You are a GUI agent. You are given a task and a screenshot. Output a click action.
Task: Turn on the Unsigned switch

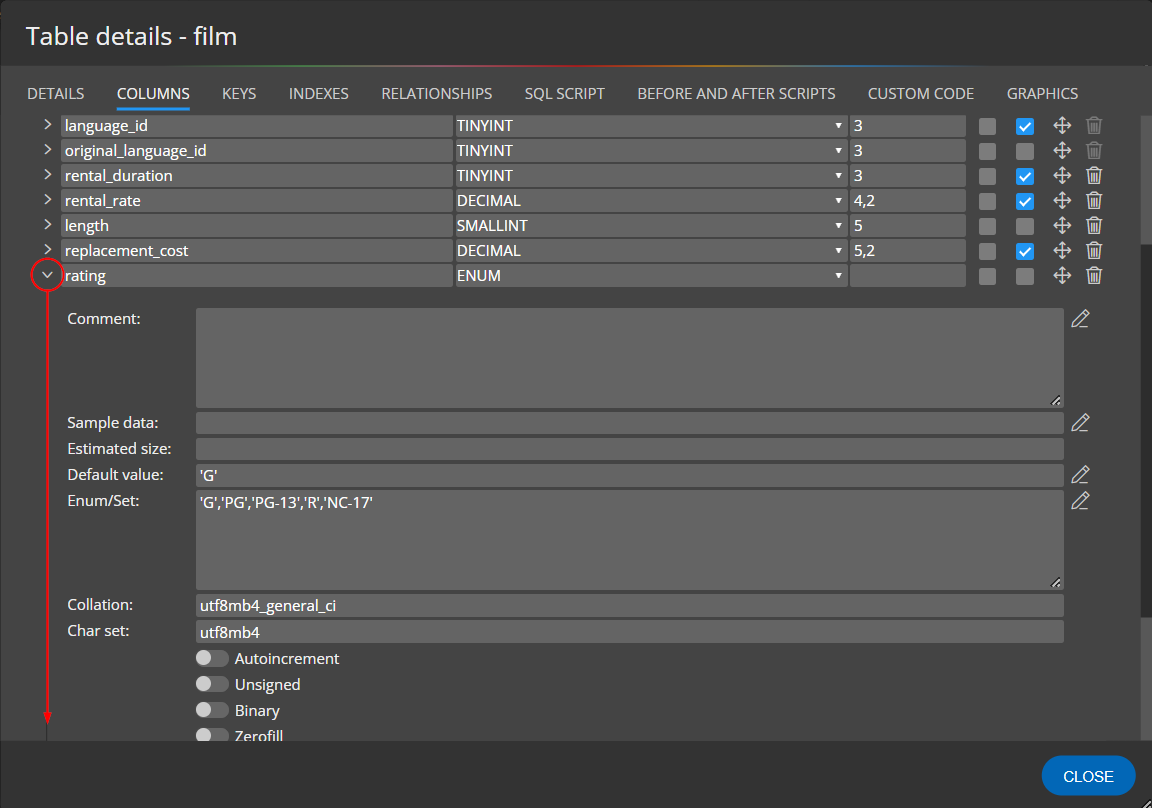(x=212, y=684)
